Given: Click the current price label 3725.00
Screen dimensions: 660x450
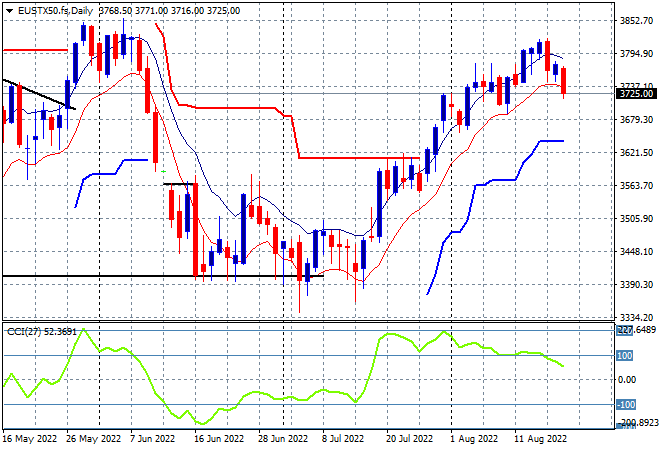Looking at the screenshot, I should coord(636,93).
